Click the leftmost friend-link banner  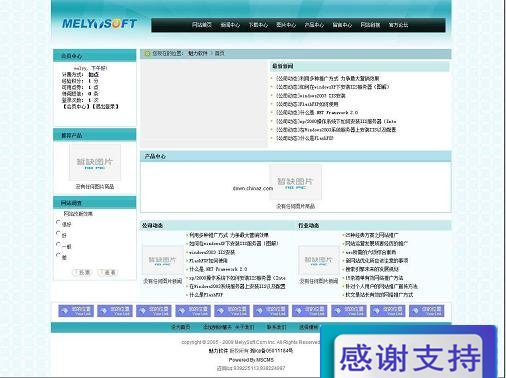click(x=76, y=311)
